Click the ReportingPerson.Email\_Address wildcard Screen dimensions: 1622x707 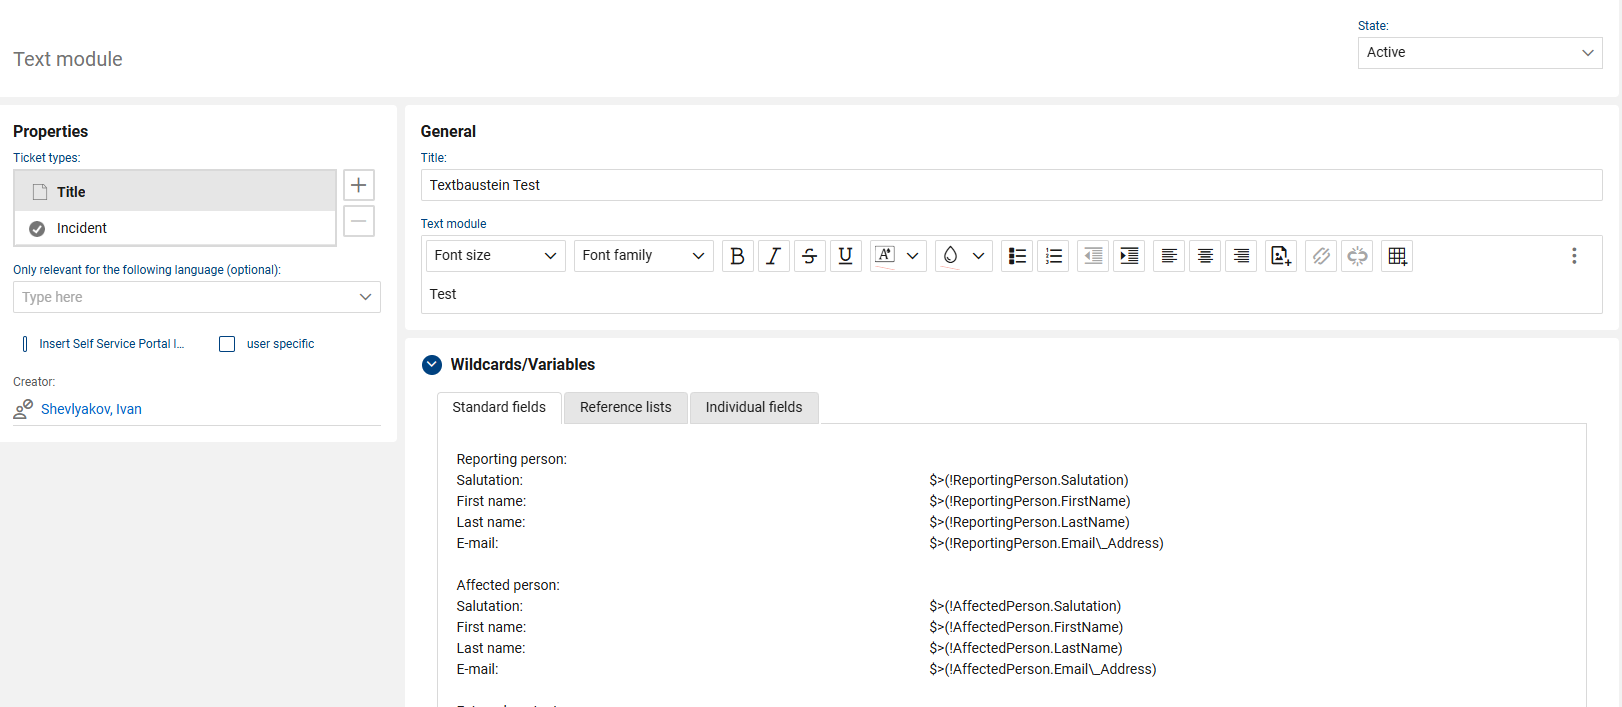click(x=1046, y=543)
